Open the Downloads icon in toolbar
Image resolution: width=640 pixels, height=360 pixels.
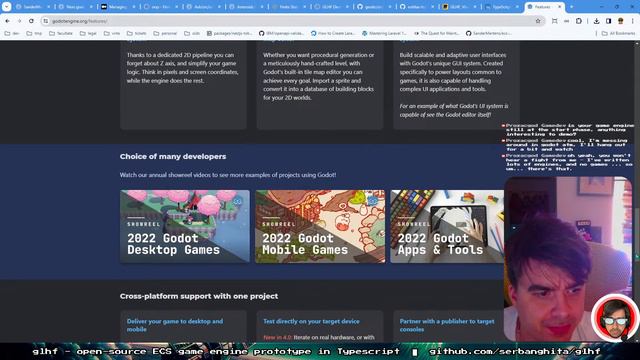pos(596,21)
